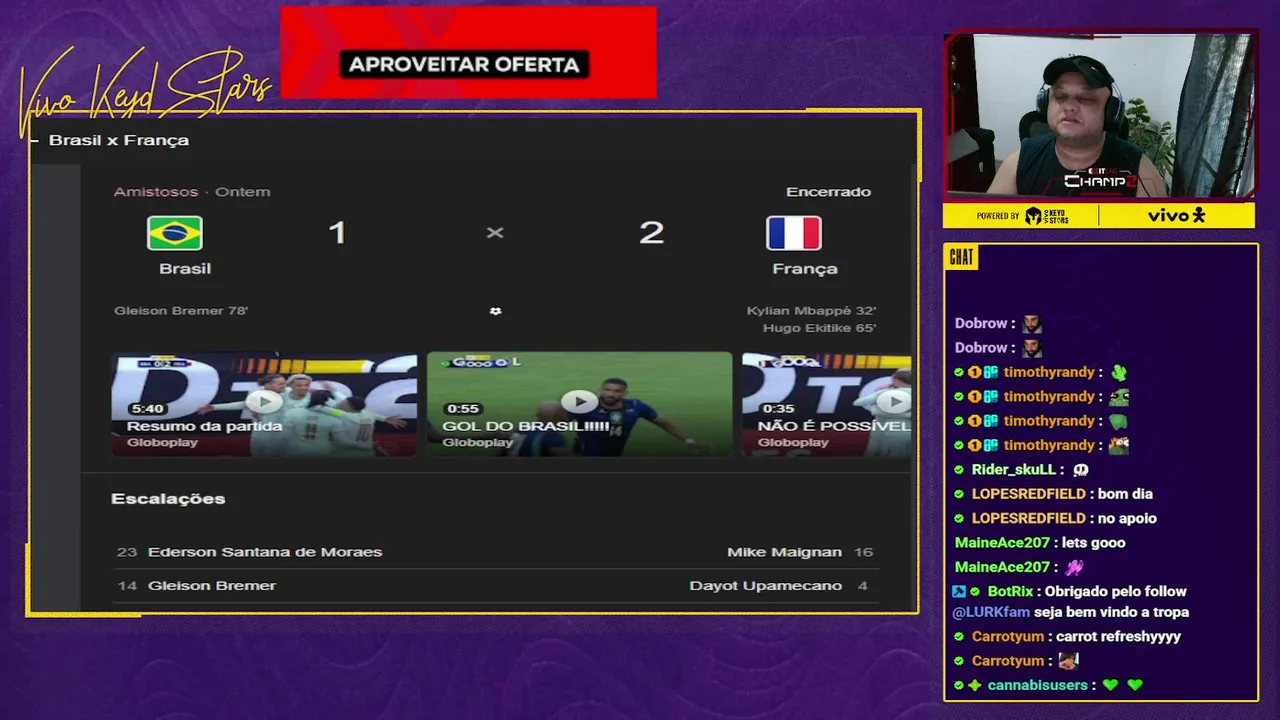Open the Resumo da partida thumbnail title

[205, 426]
